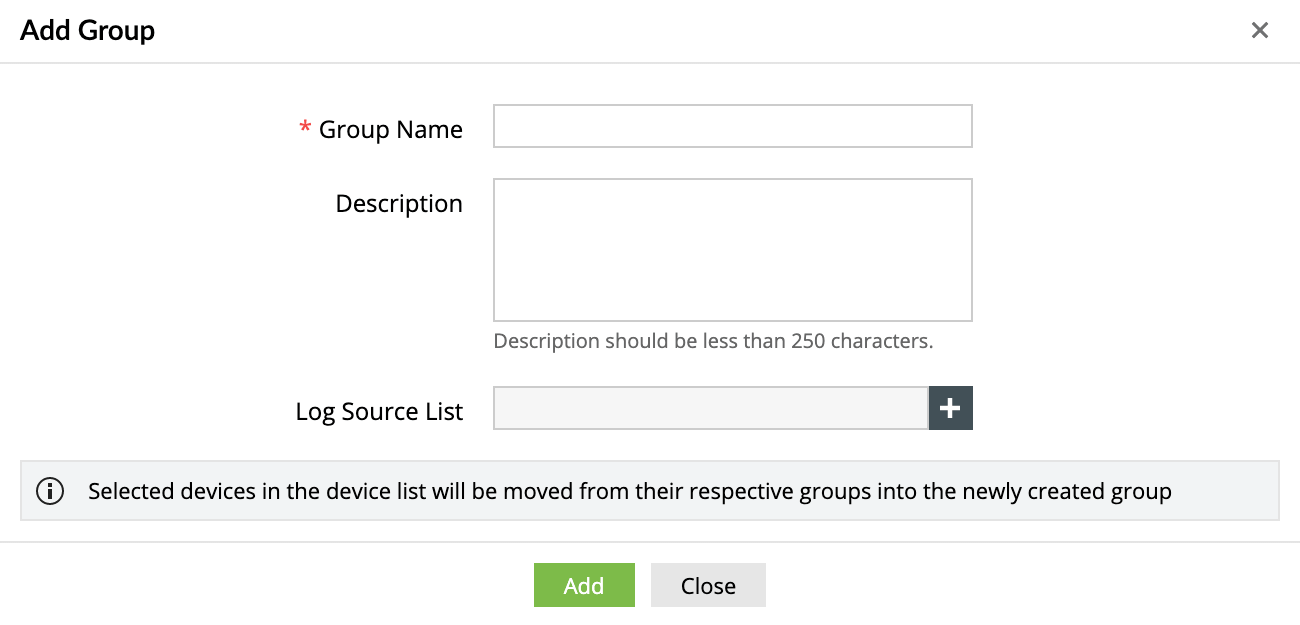
Task: Click the add-source icon at field's right edge
Action: point(950,408)
